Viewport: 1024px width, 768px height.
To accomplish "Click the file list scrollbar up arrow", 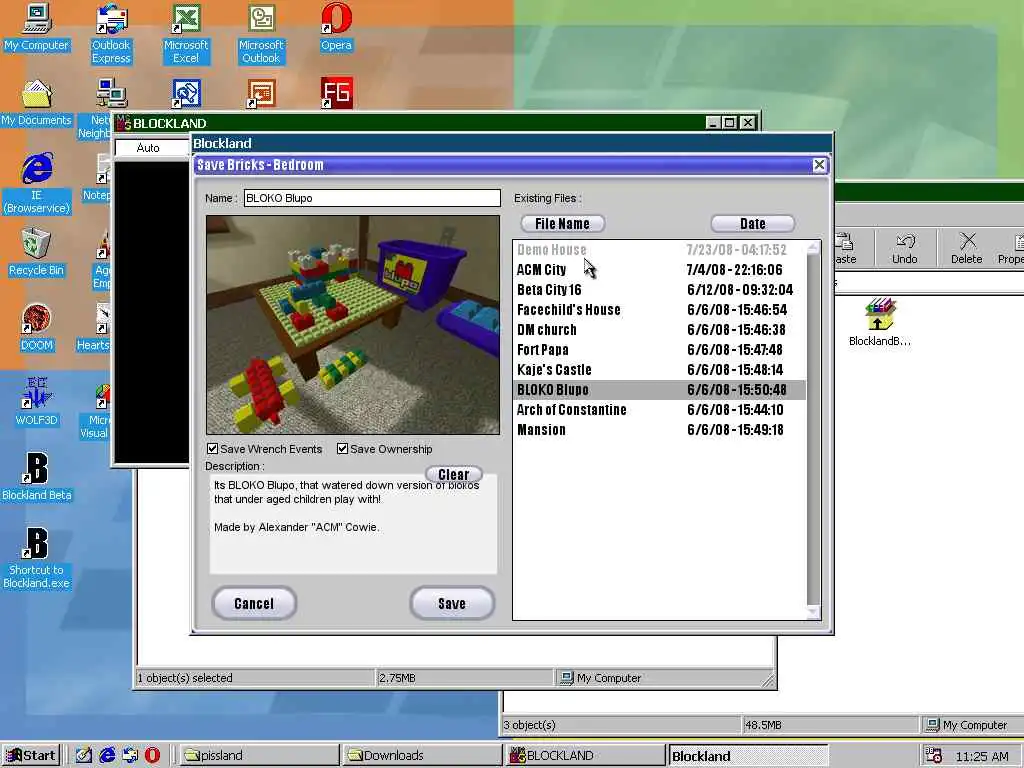I will 813,248.
